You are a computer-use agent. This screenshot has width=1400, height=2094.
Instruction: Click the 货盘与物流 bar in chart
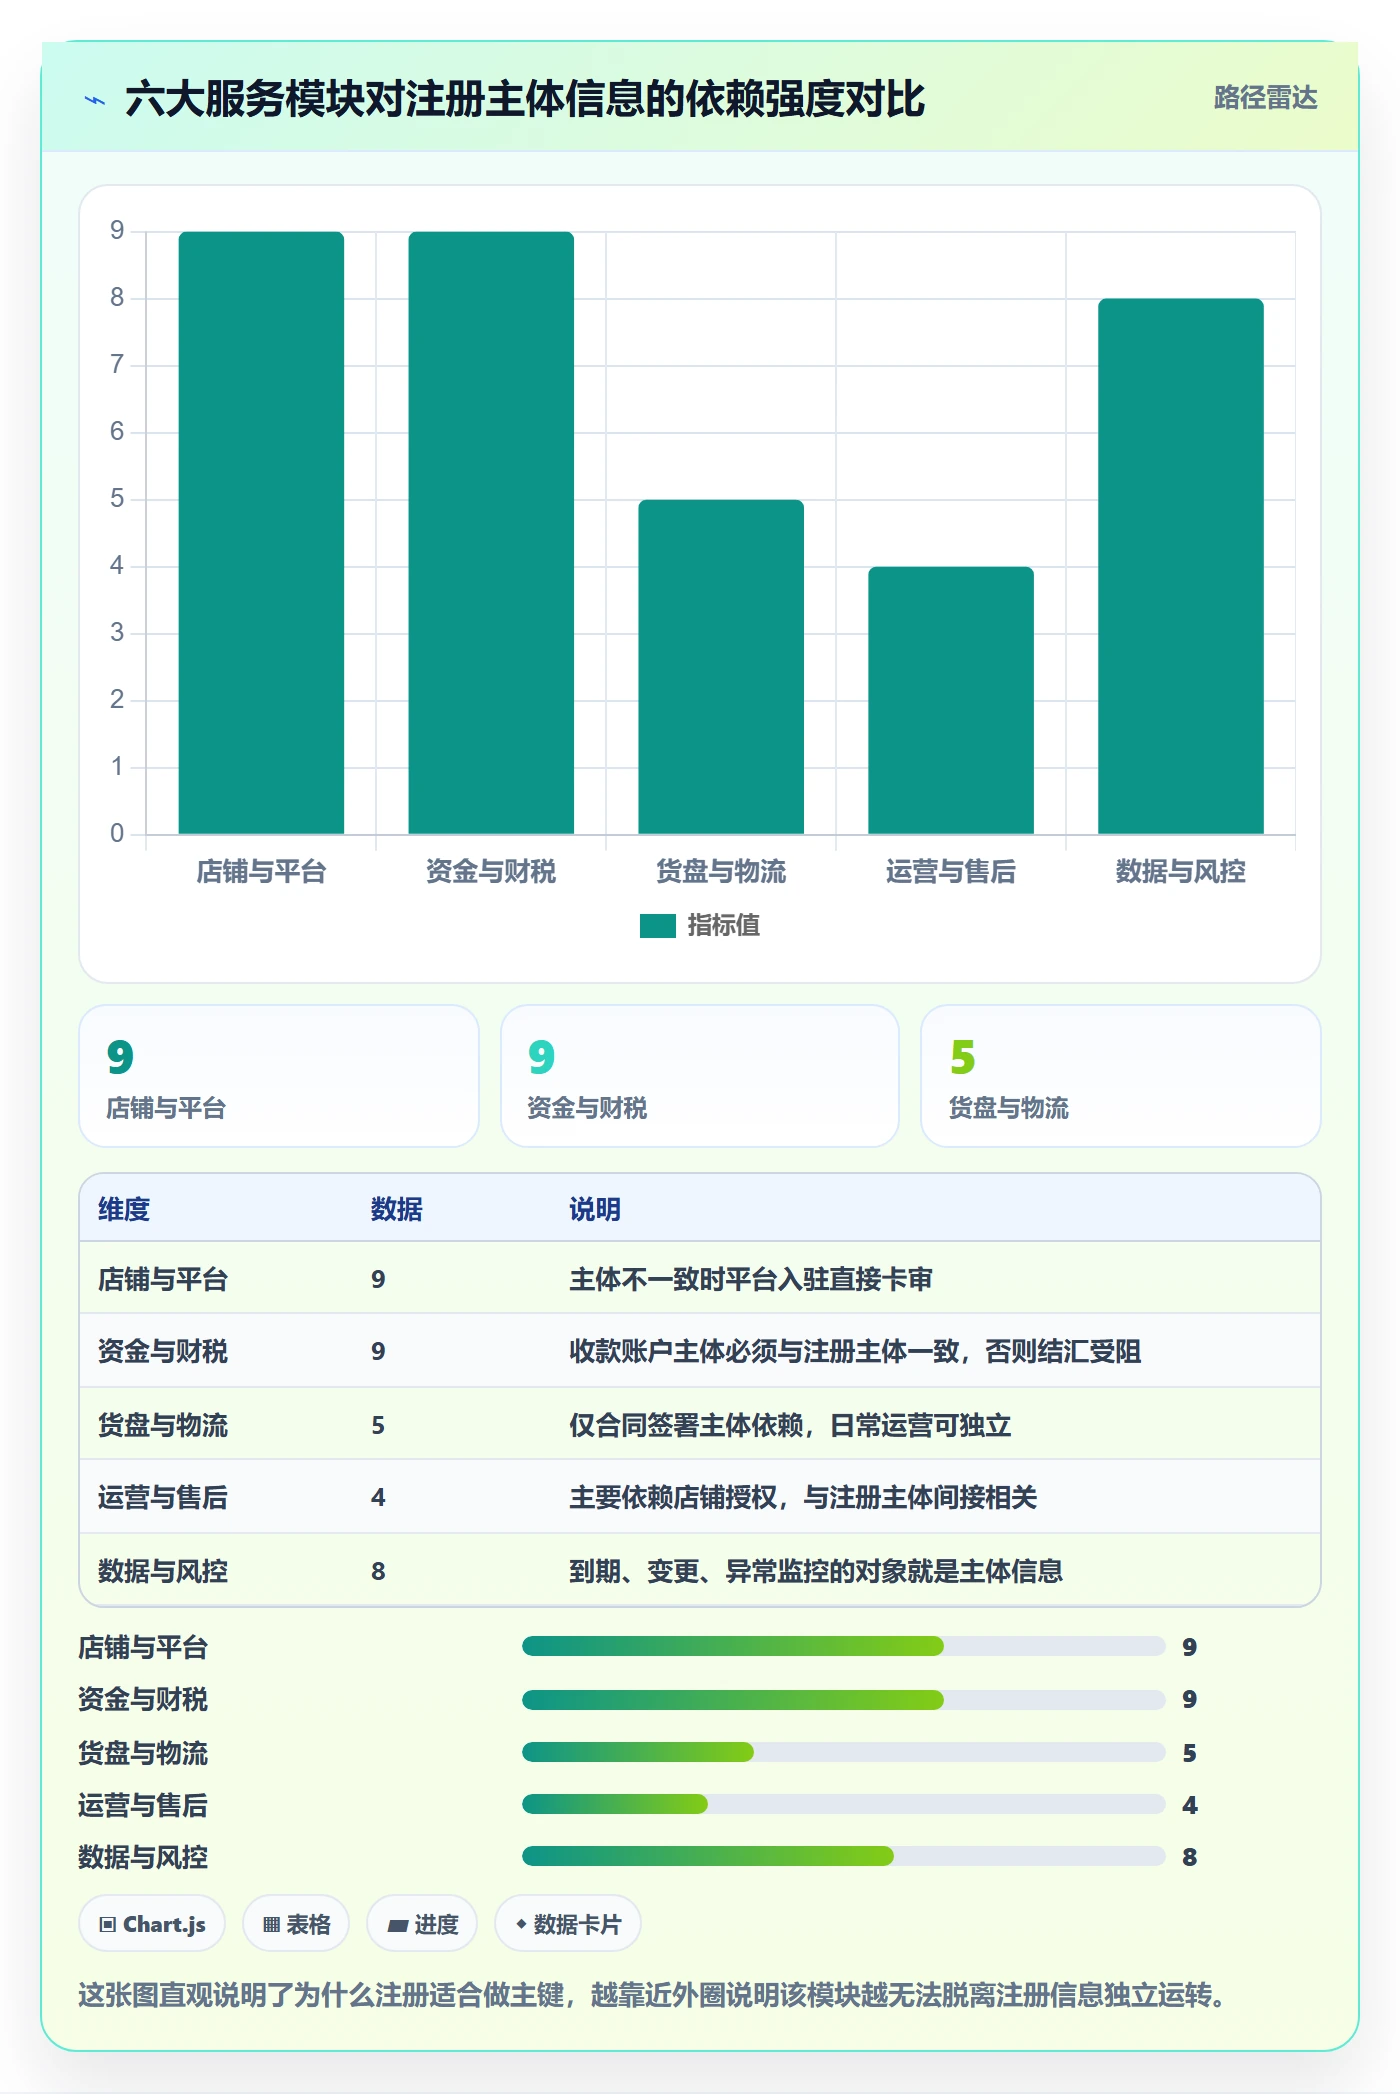pos(721,667)
